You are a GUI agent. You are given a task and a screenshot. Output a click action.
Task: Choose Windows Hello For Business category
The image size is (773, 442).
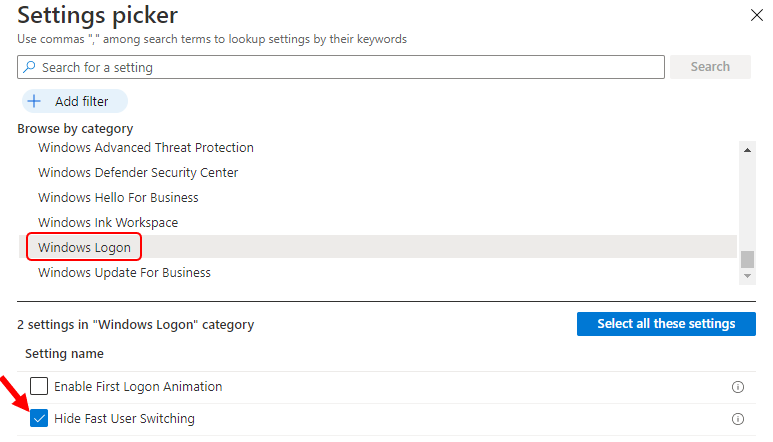tap(118, 197)
